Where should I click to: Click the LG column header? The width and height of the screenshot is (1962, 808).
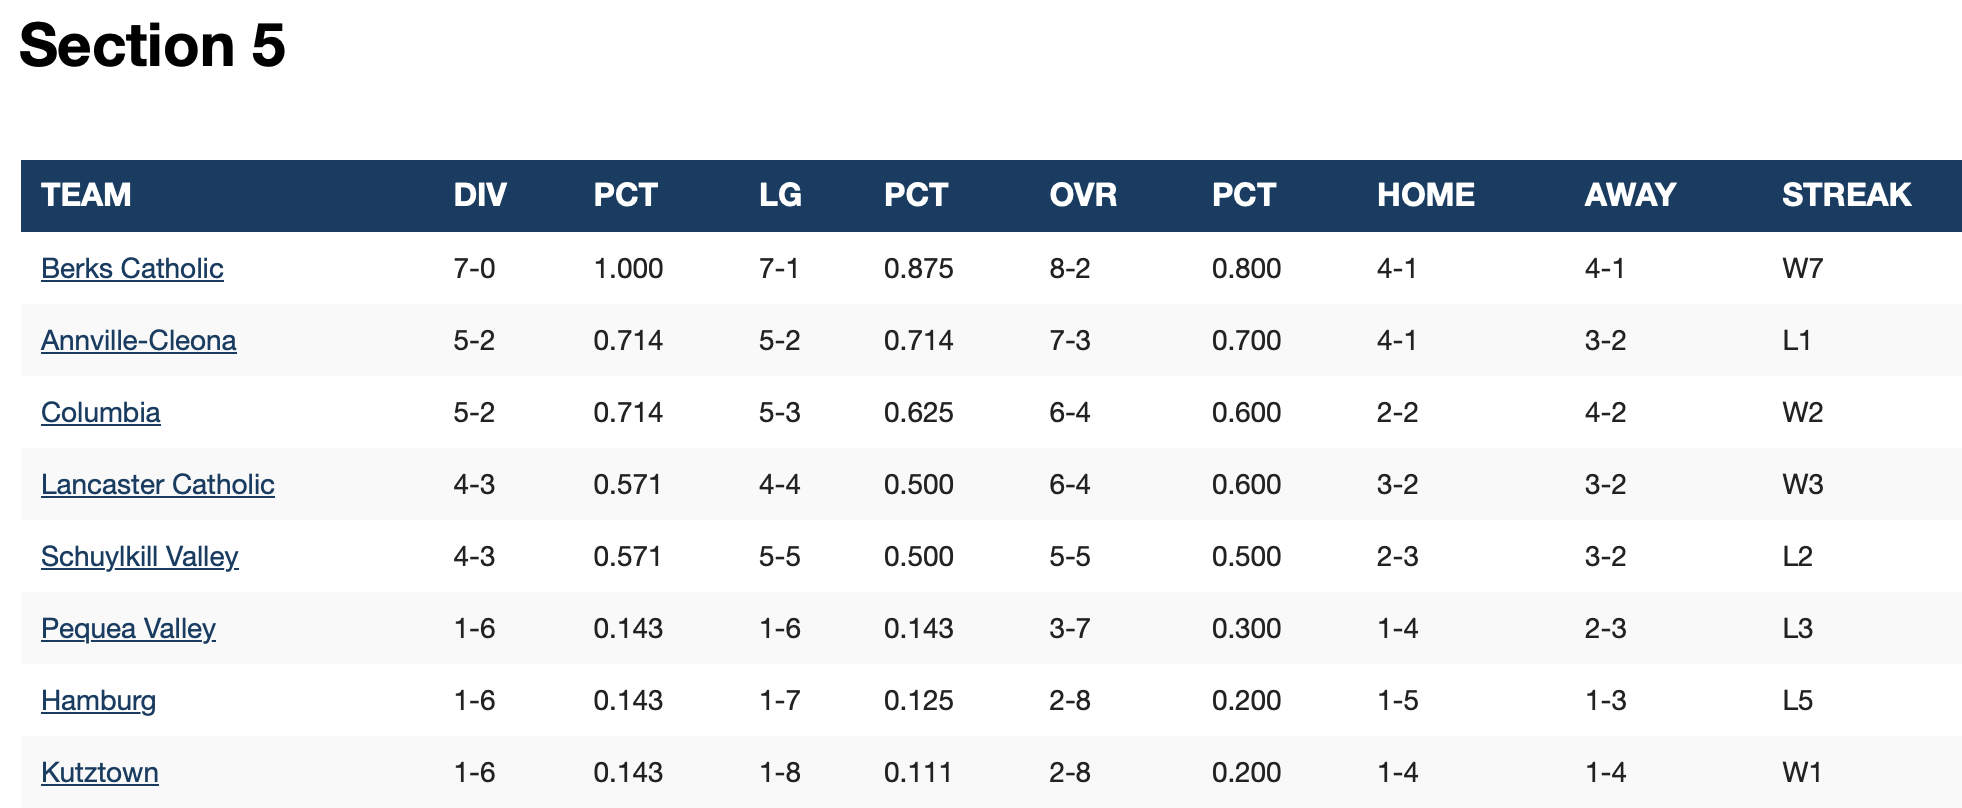click(780, 194)
